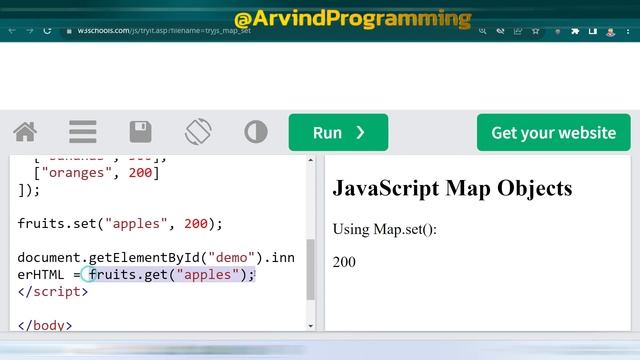
Task: Open the hamburger menu icon
Action: click(x=82, y=132)
